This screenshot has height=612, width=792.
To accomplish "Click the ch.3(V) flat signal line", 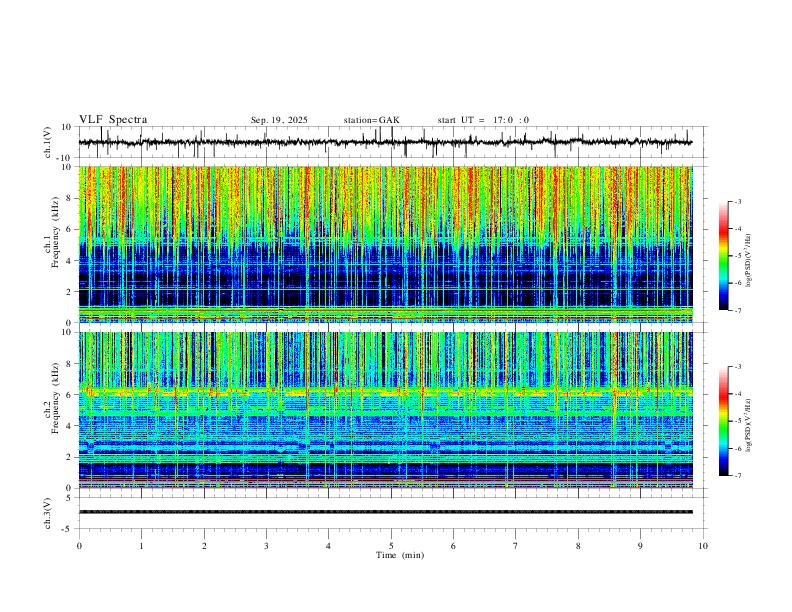I will click(385, 512).
